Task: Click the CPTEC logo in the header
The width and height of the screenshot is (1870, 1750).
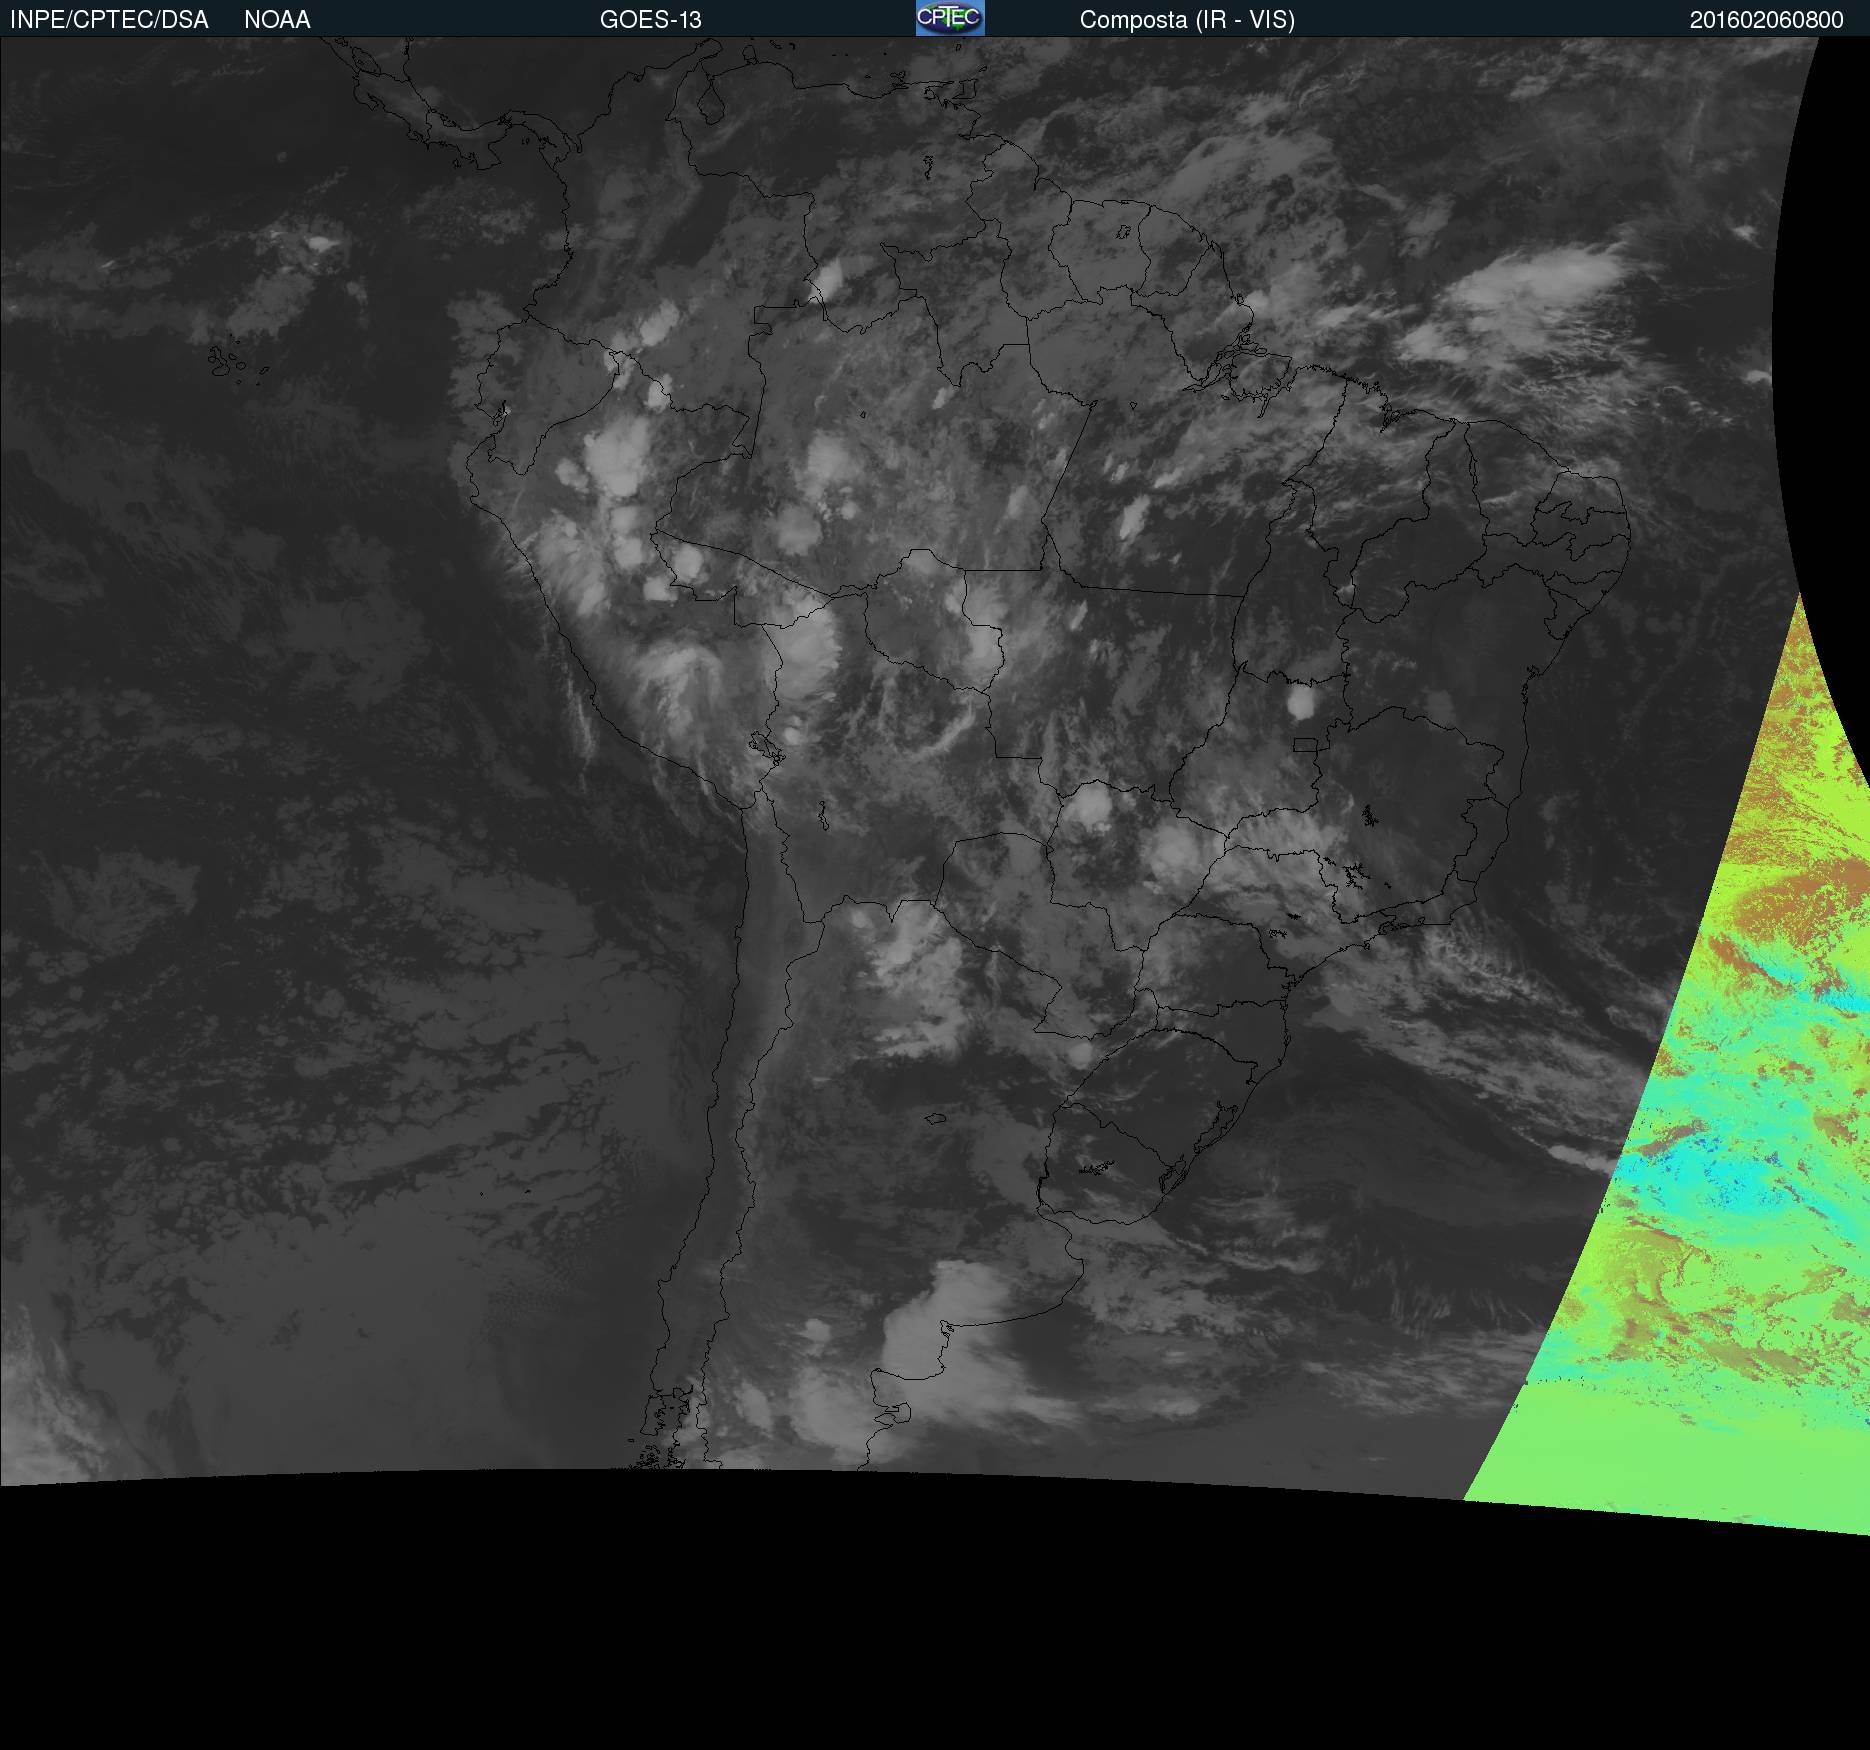Action: click(x=950, y=18)
